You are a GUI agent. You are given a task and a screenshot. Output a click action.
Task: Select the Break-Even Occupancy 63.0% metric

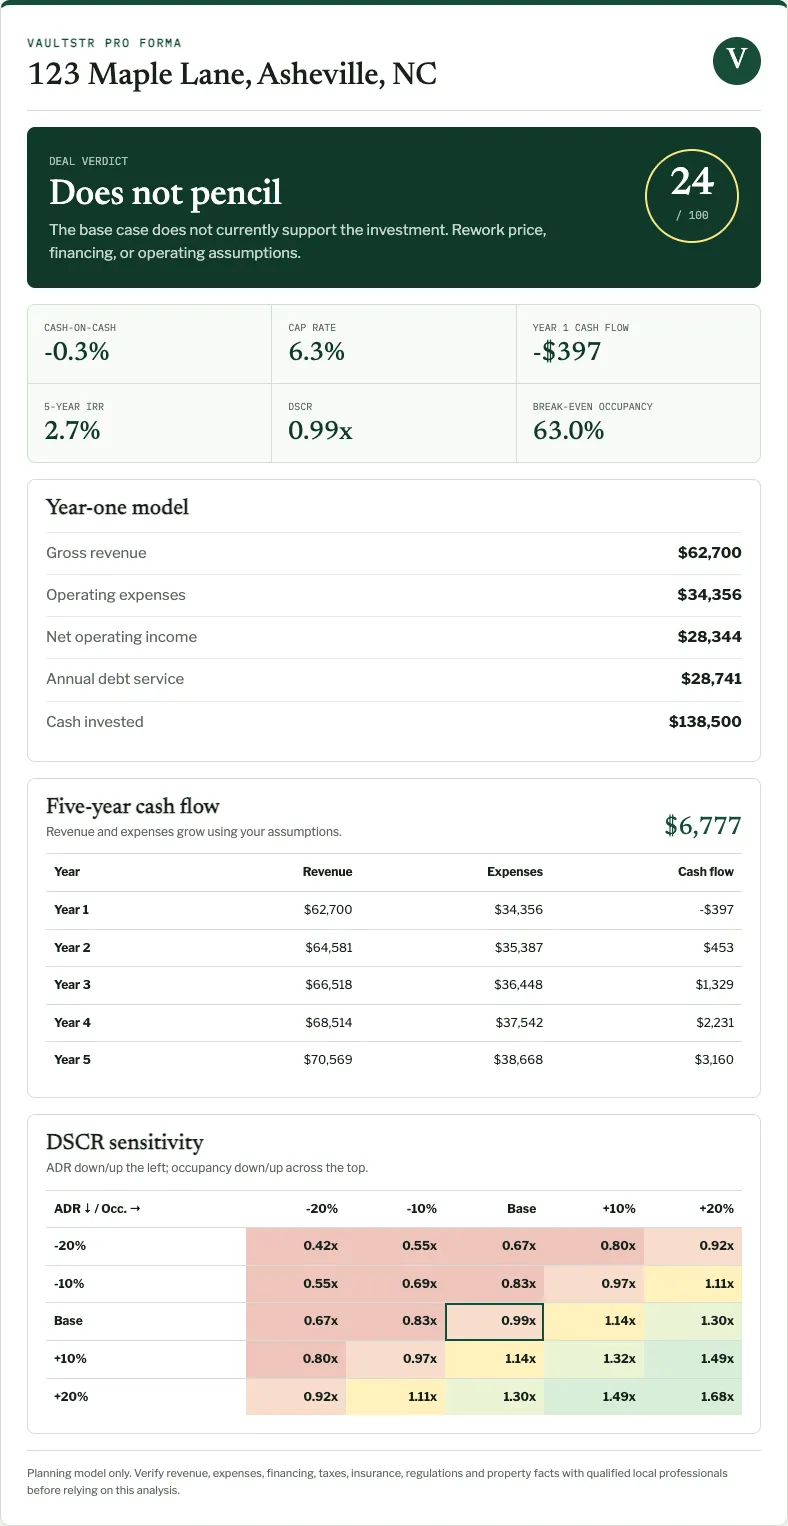point(638,423)
